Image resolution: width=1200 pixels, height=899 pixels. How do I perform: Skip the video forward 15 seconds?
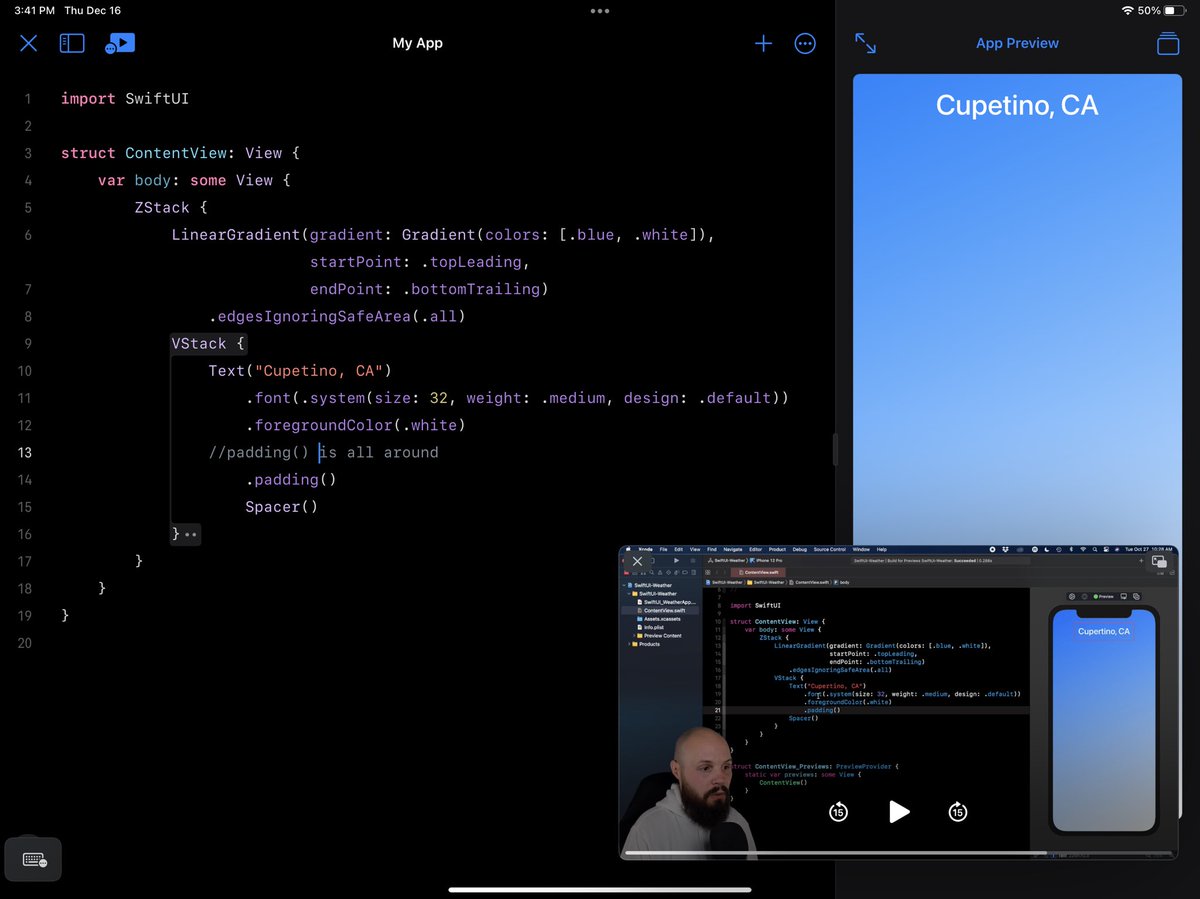[957, 812]
